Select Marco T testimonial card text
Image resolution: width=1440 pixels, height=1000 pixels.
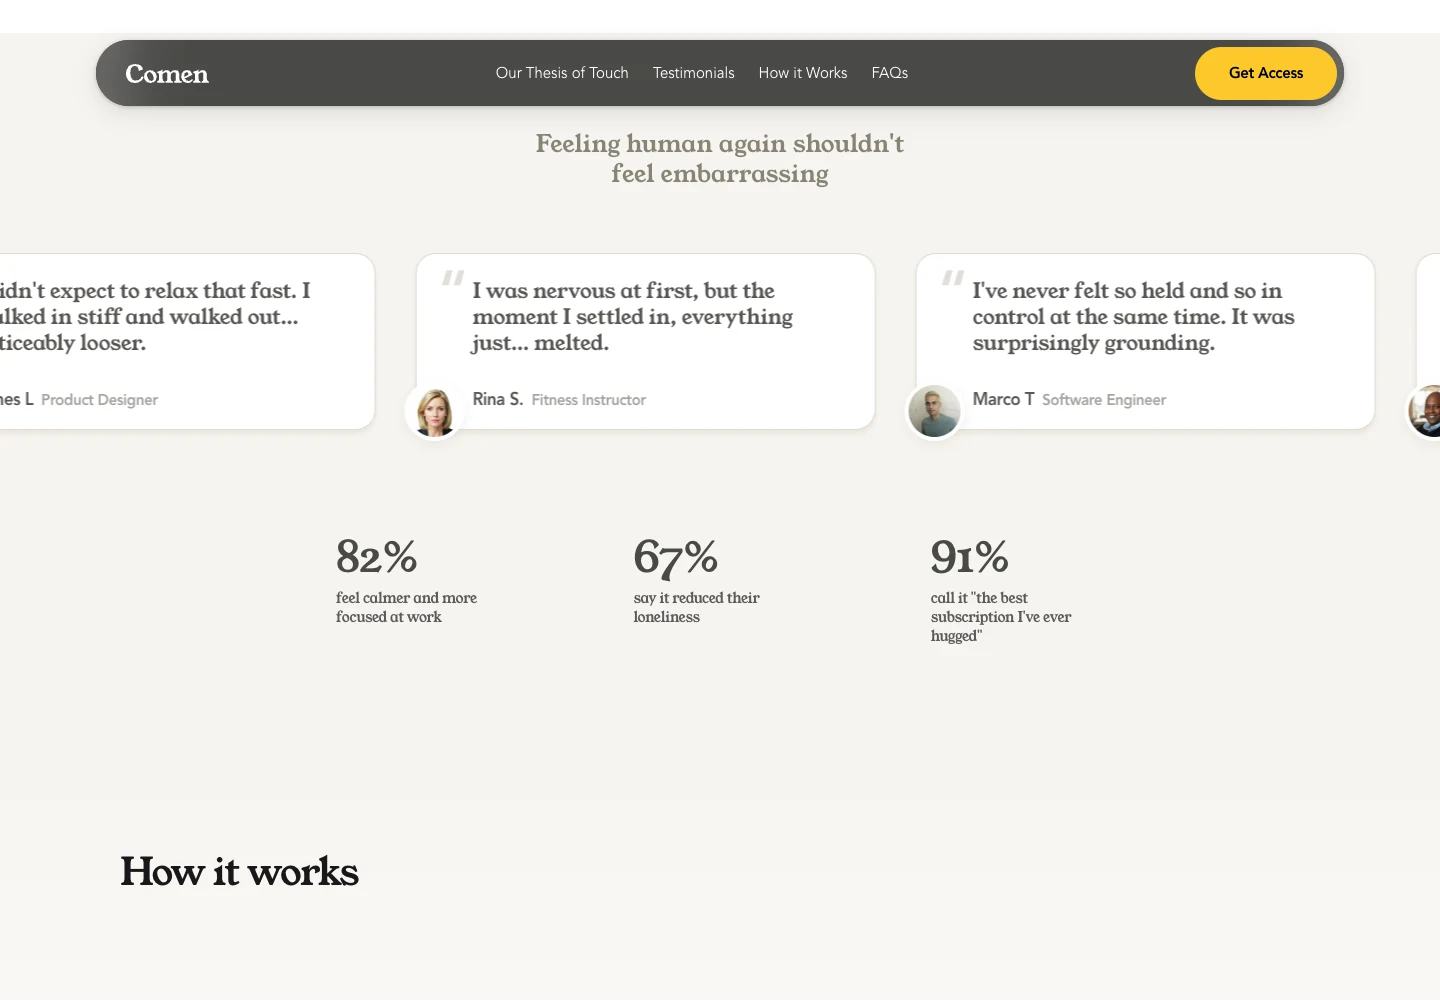[1134, 316]
